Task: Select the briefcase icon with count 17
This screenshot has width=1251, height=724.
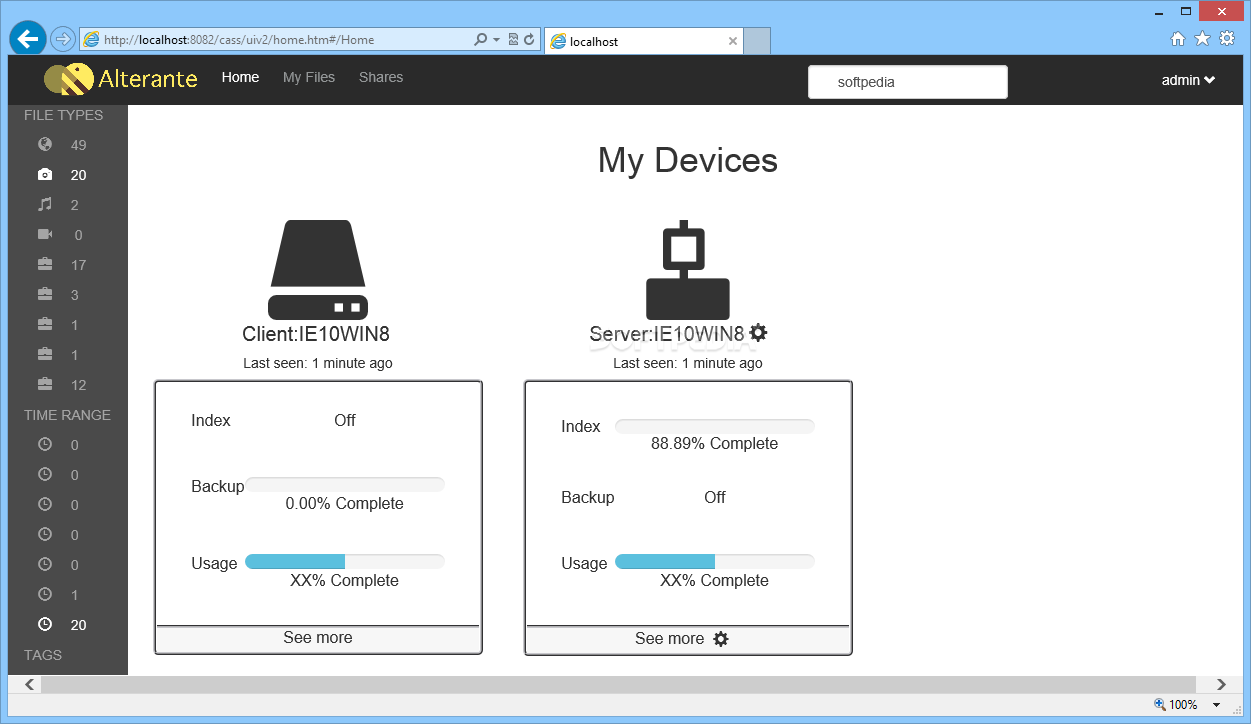Action: (45, 265)
